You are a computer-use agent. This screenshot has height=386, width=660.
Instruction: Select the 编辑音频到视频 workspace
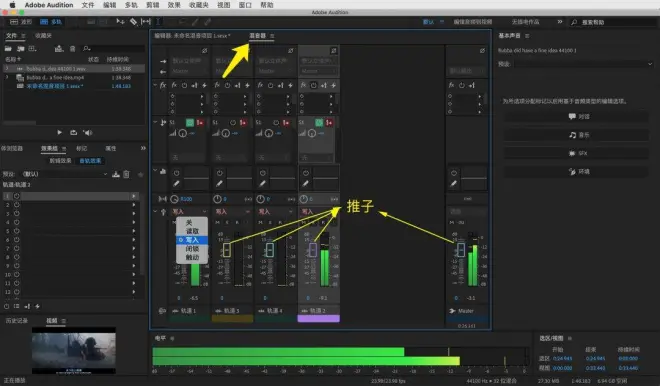[x=473, y=22]
